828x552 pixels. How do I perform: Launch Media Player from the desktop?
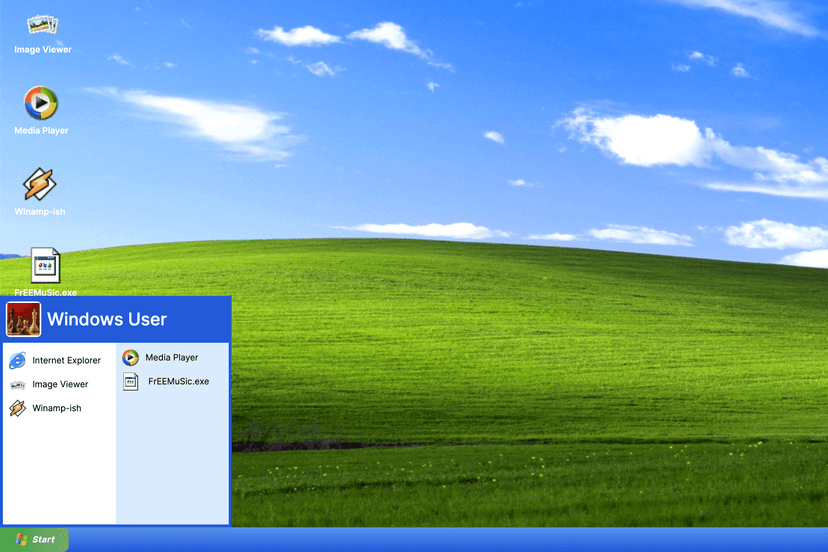click(x=41, y=103)
